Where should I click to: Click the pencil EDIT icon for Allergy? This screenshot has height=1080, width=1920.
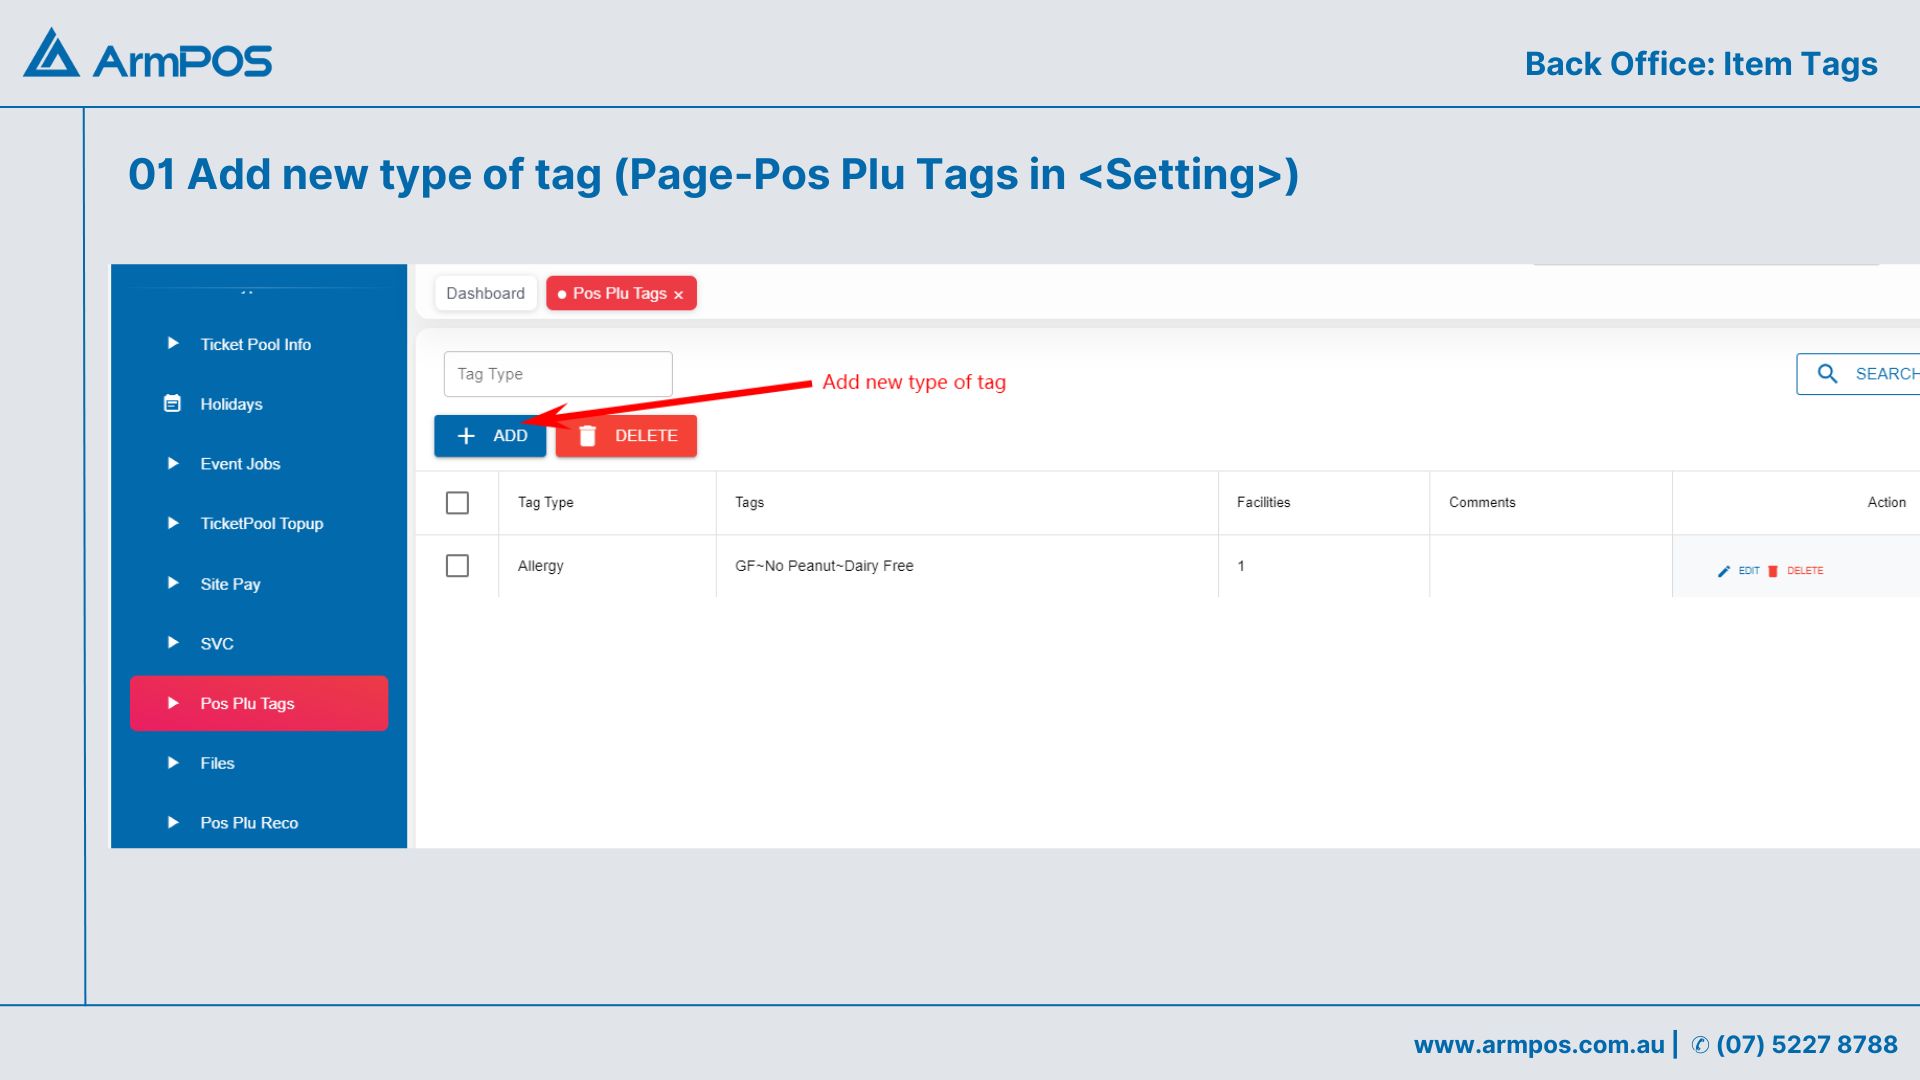pos(1724,571)
